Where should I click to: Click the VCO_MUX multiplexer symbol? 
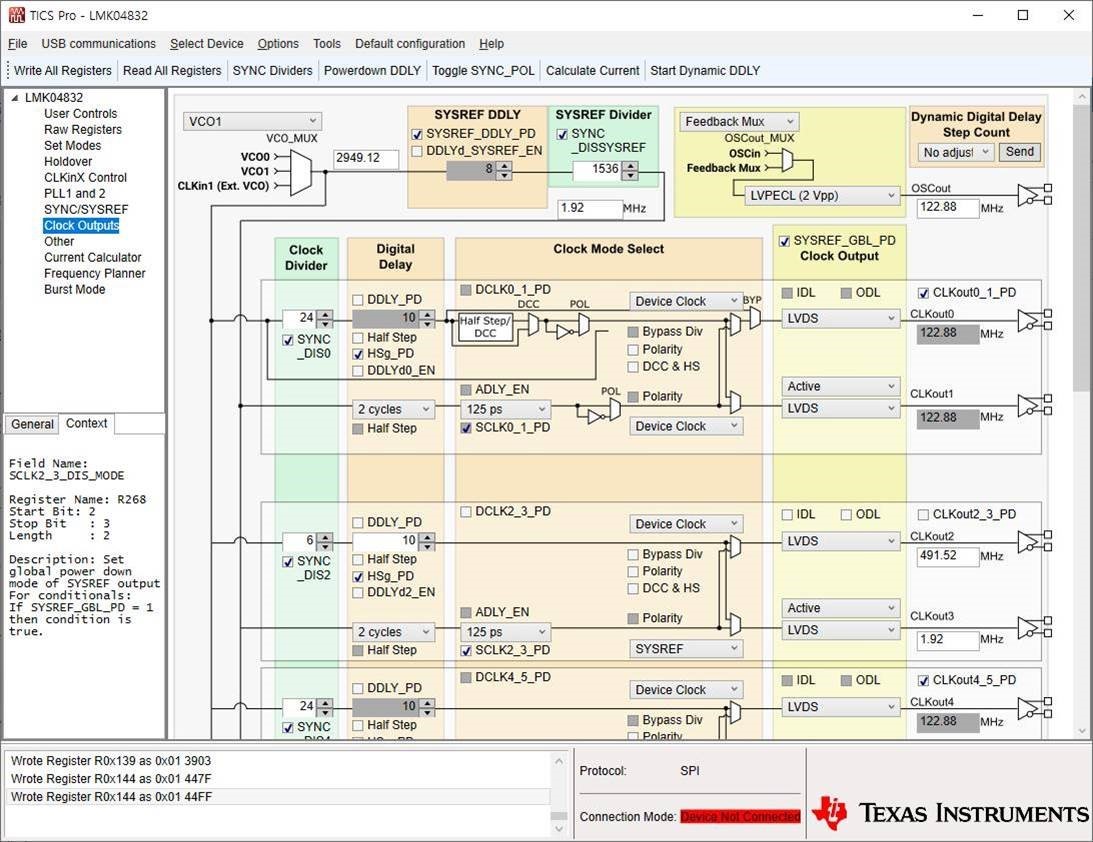[x=300, y=172]
